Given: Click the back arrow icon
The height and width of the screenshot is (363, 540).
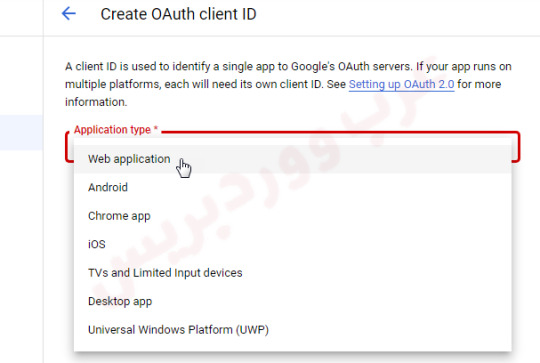Looking at the screenshot, I should click(x=69, y=14).
